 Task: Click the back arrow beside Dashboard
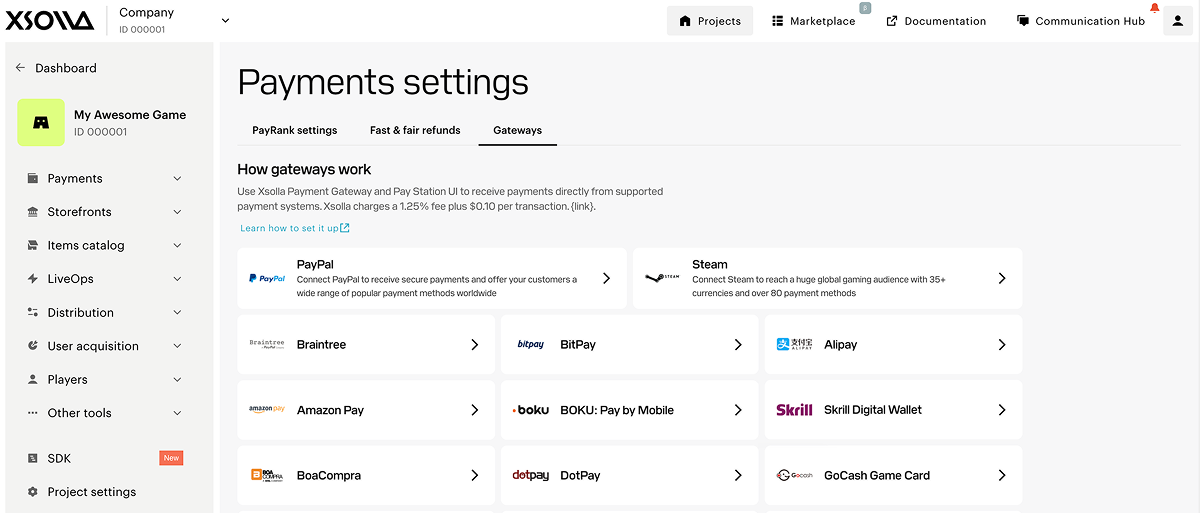click(x=21, y=68)
